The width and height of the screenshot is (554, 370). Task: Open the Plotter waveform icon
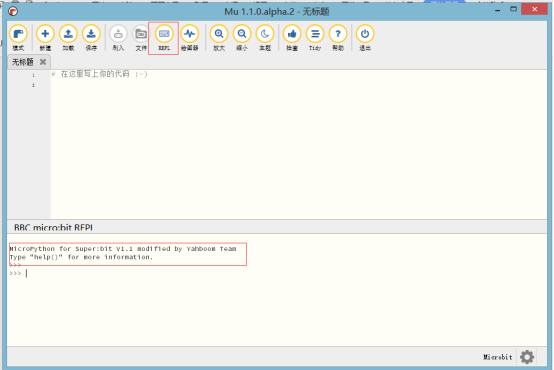[190, 34]
